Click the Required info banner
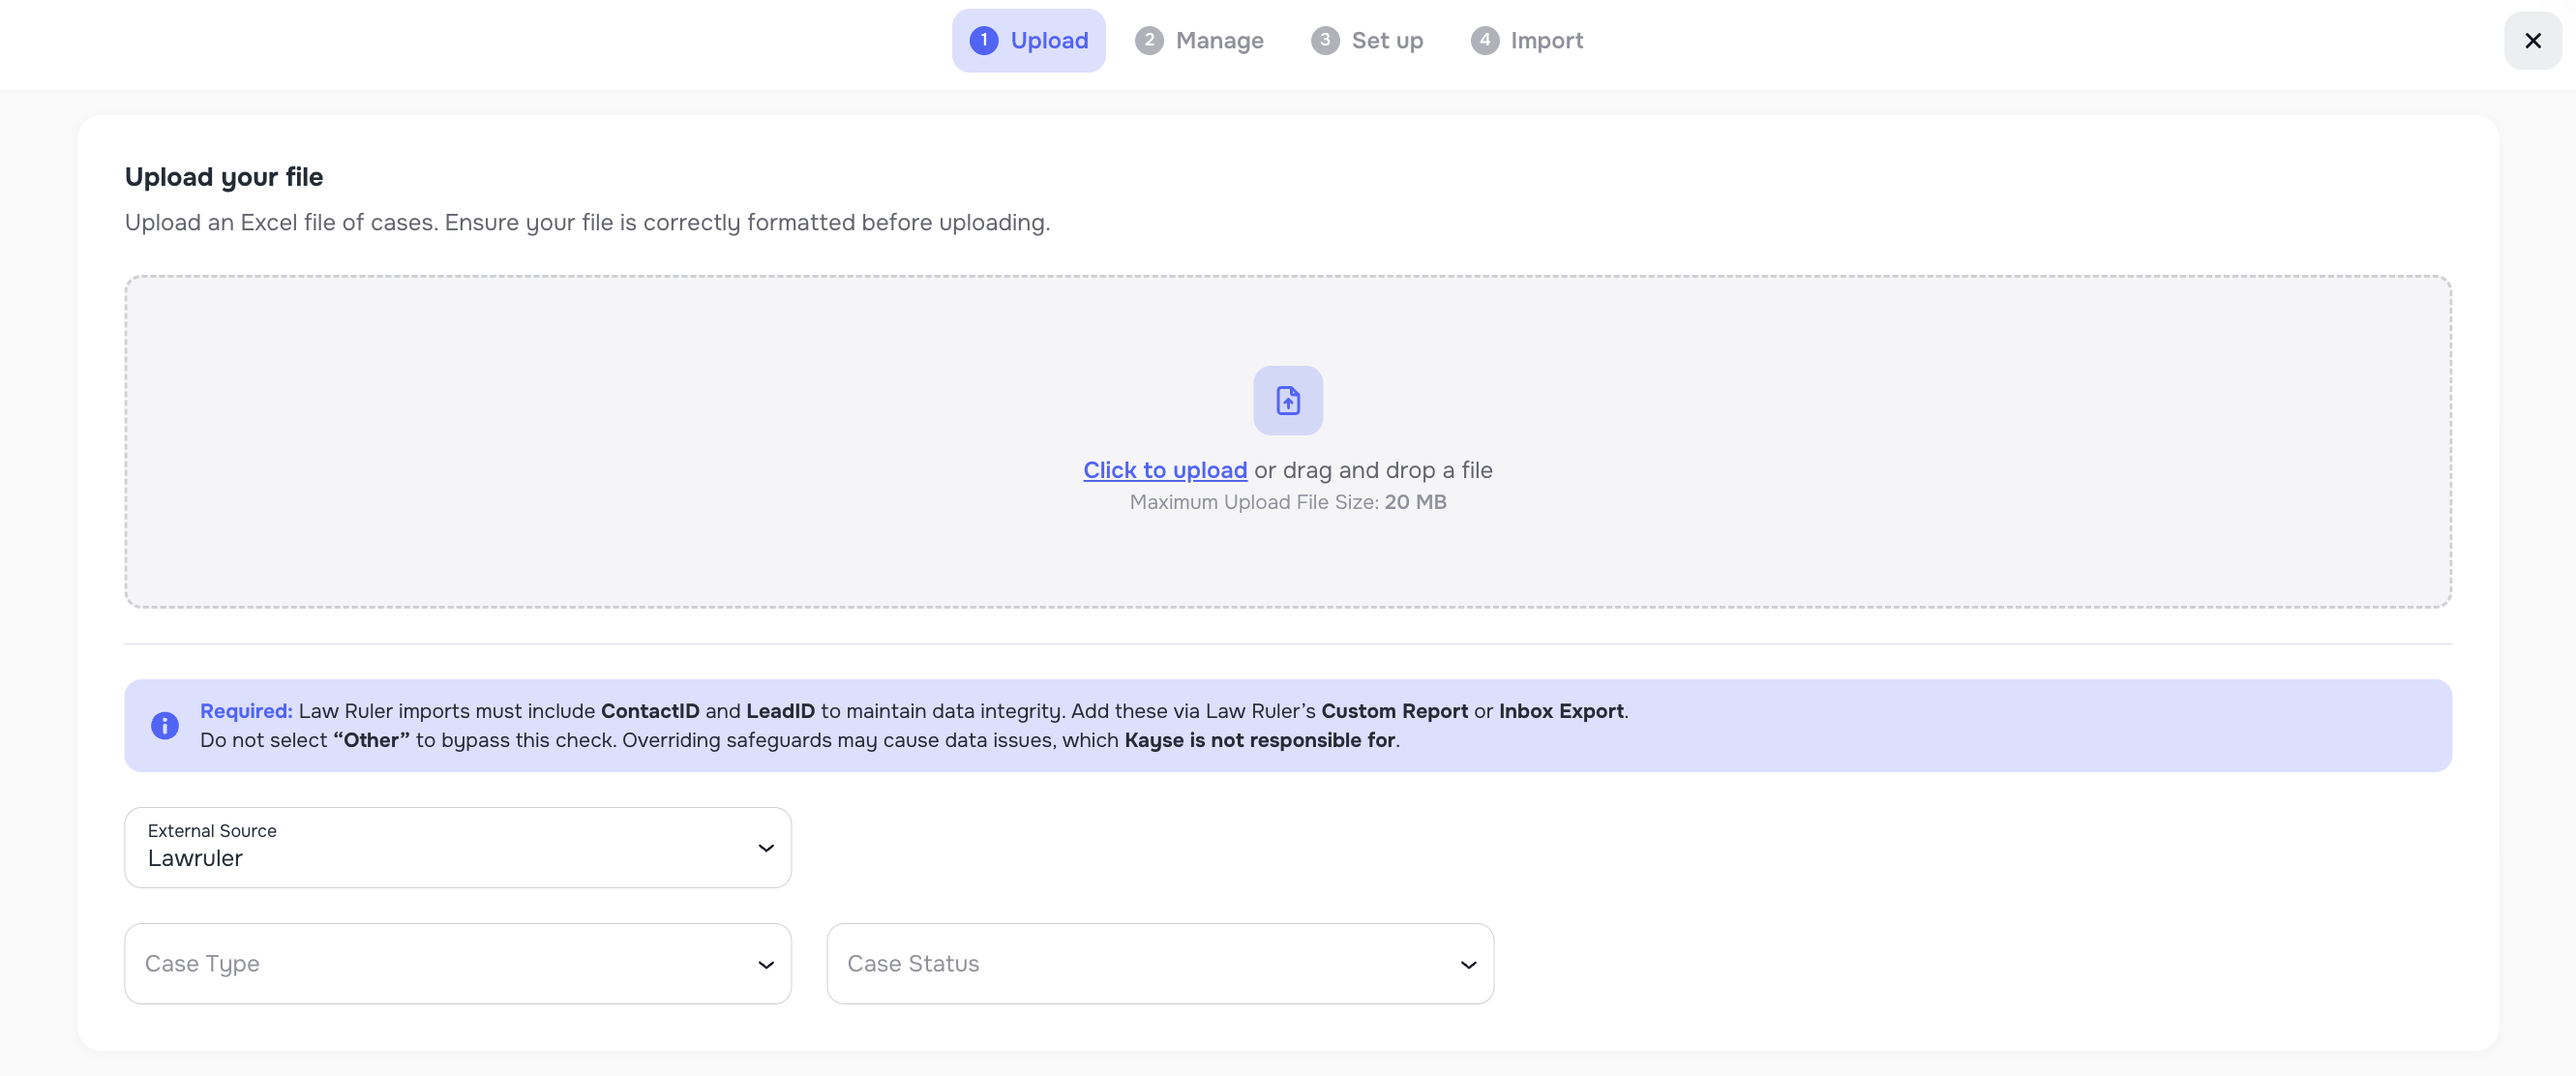2576x1076 pixels. [1287, 725]
